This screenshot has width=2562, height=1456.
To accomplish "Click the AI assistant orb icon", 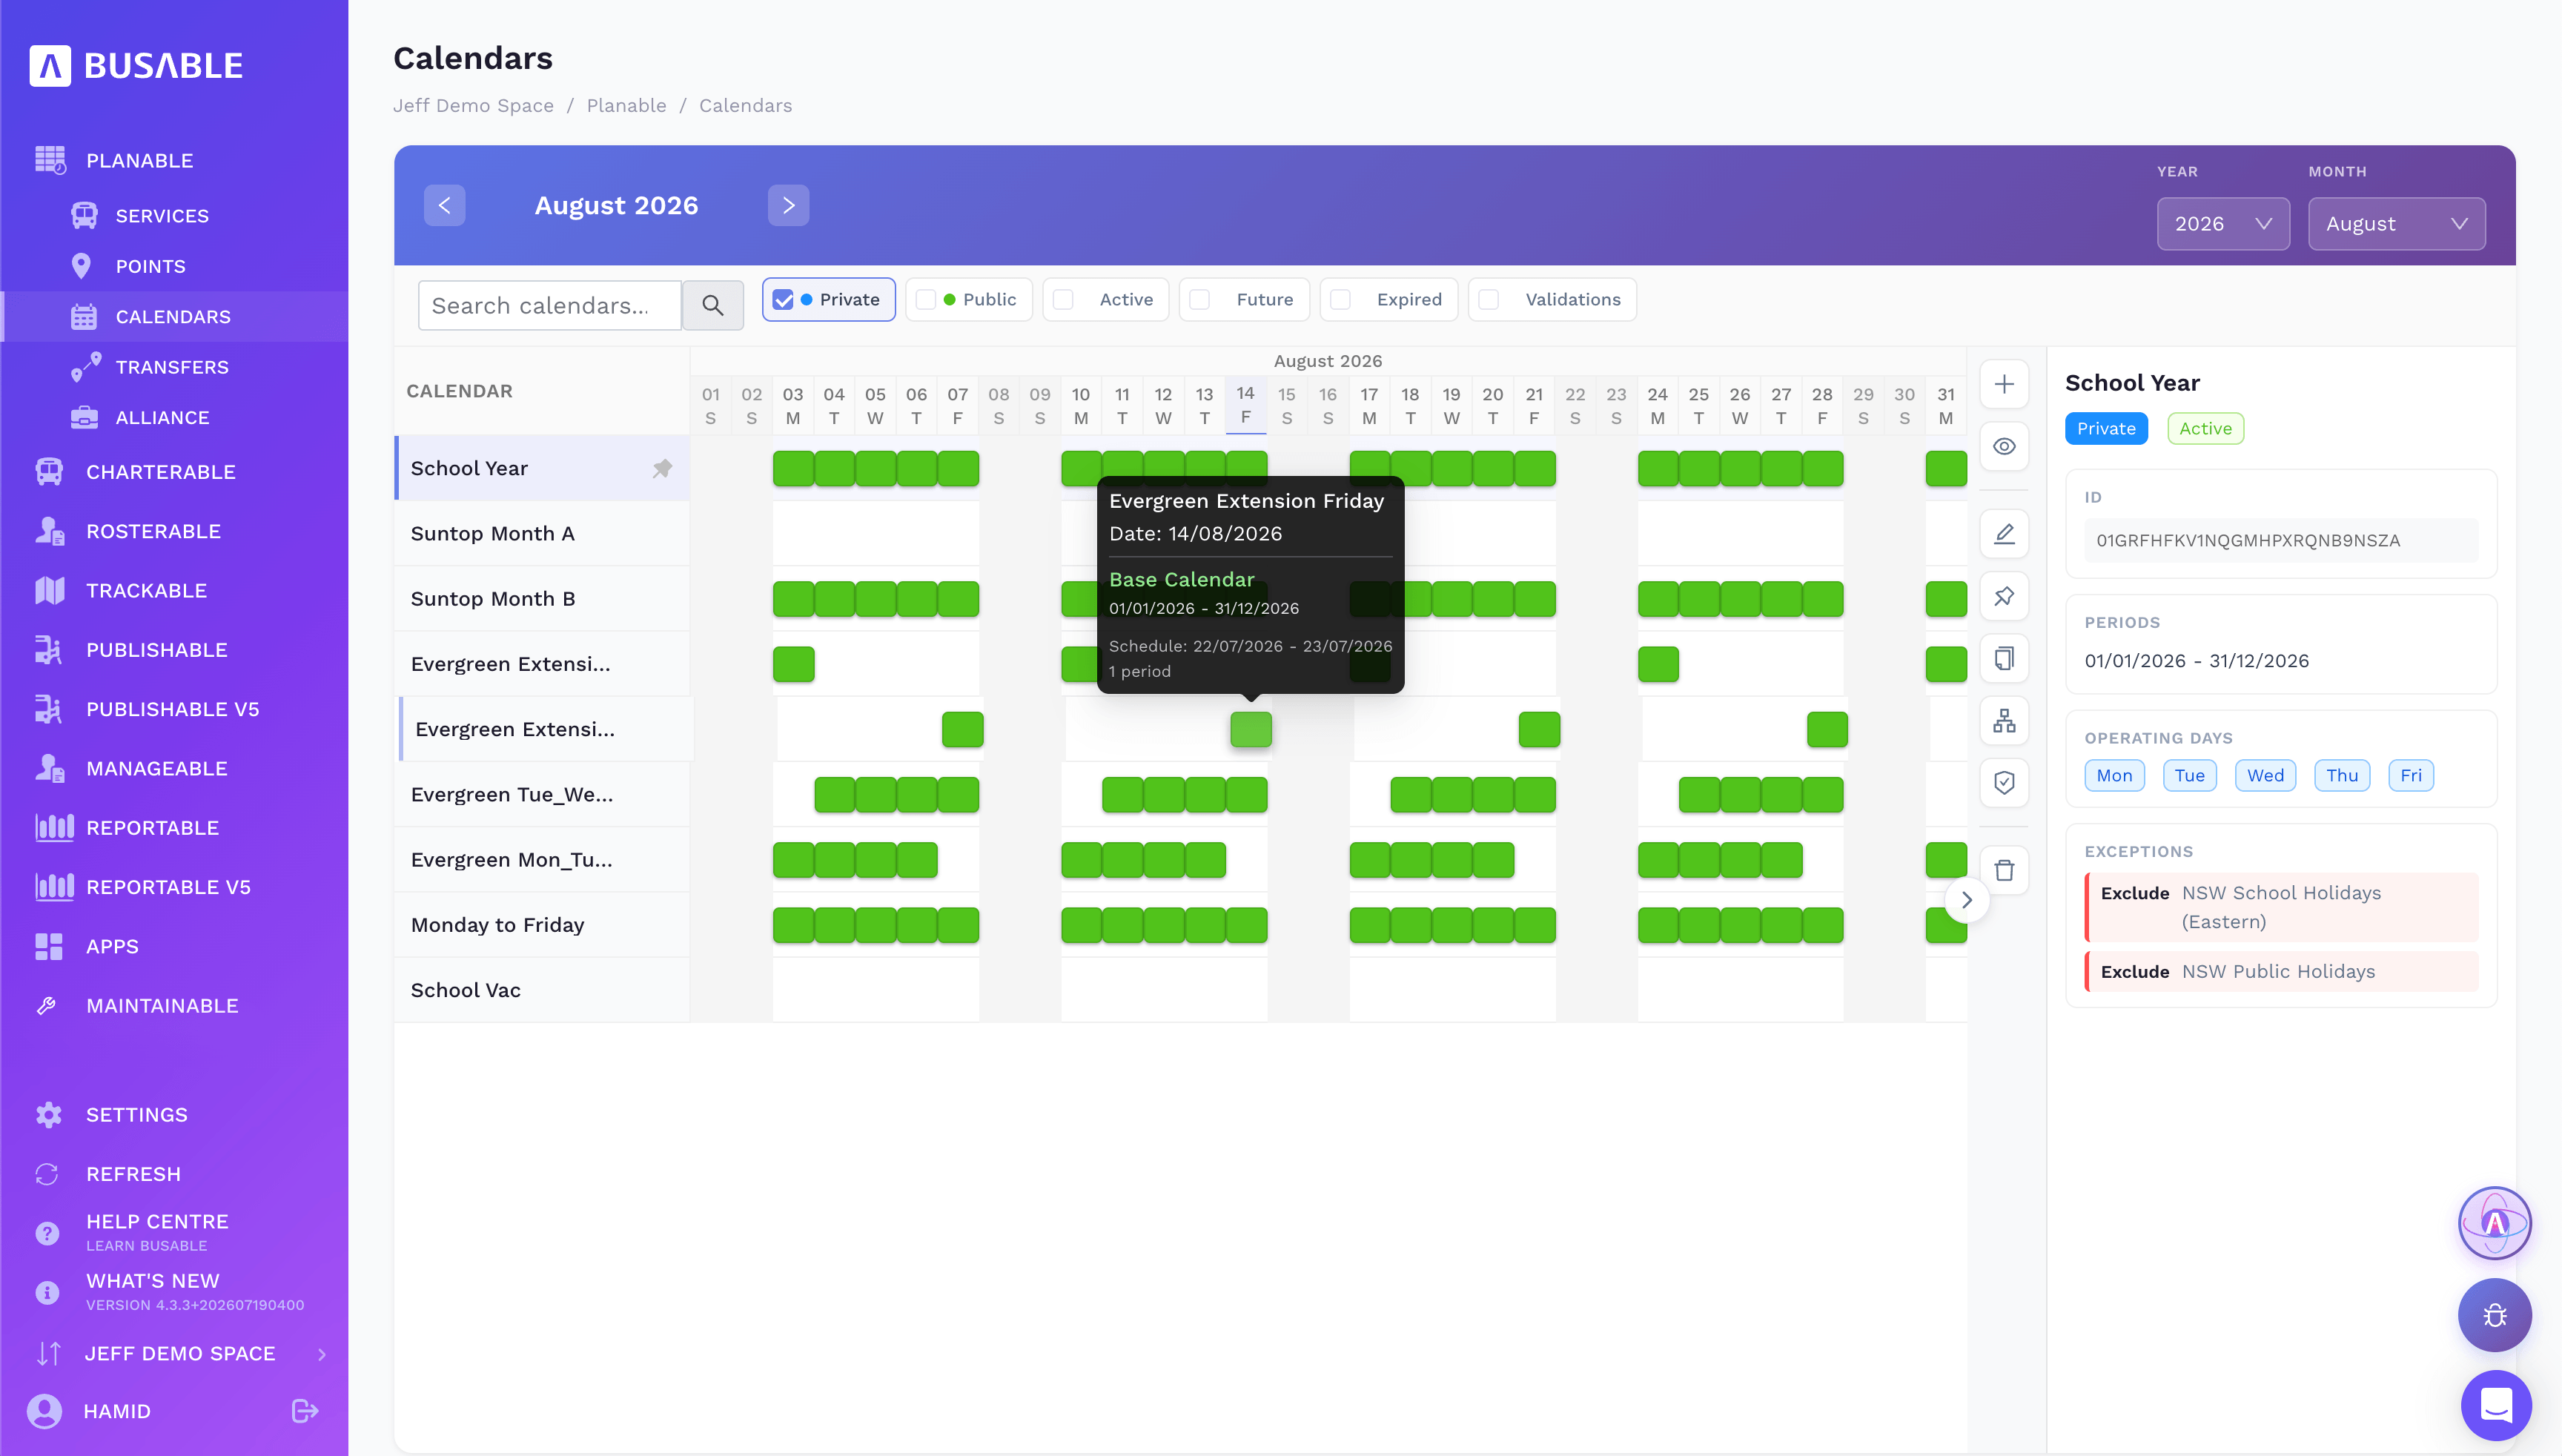I will point(2495,1222).
